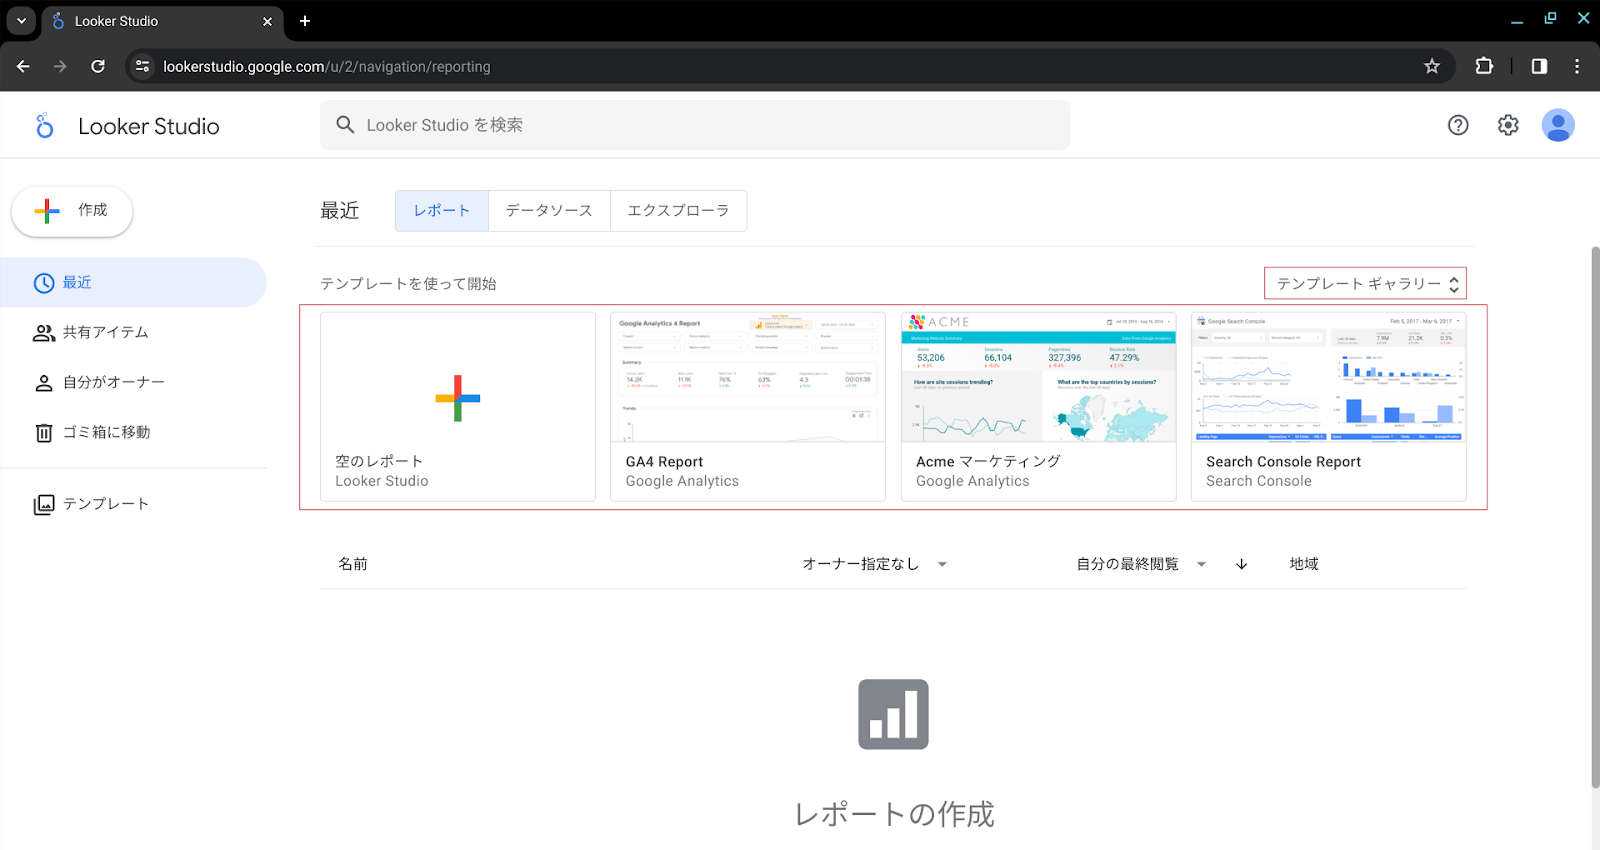1600x850 pixels.
Task: Click the Looker Studio logo icon
Action: 44,126
